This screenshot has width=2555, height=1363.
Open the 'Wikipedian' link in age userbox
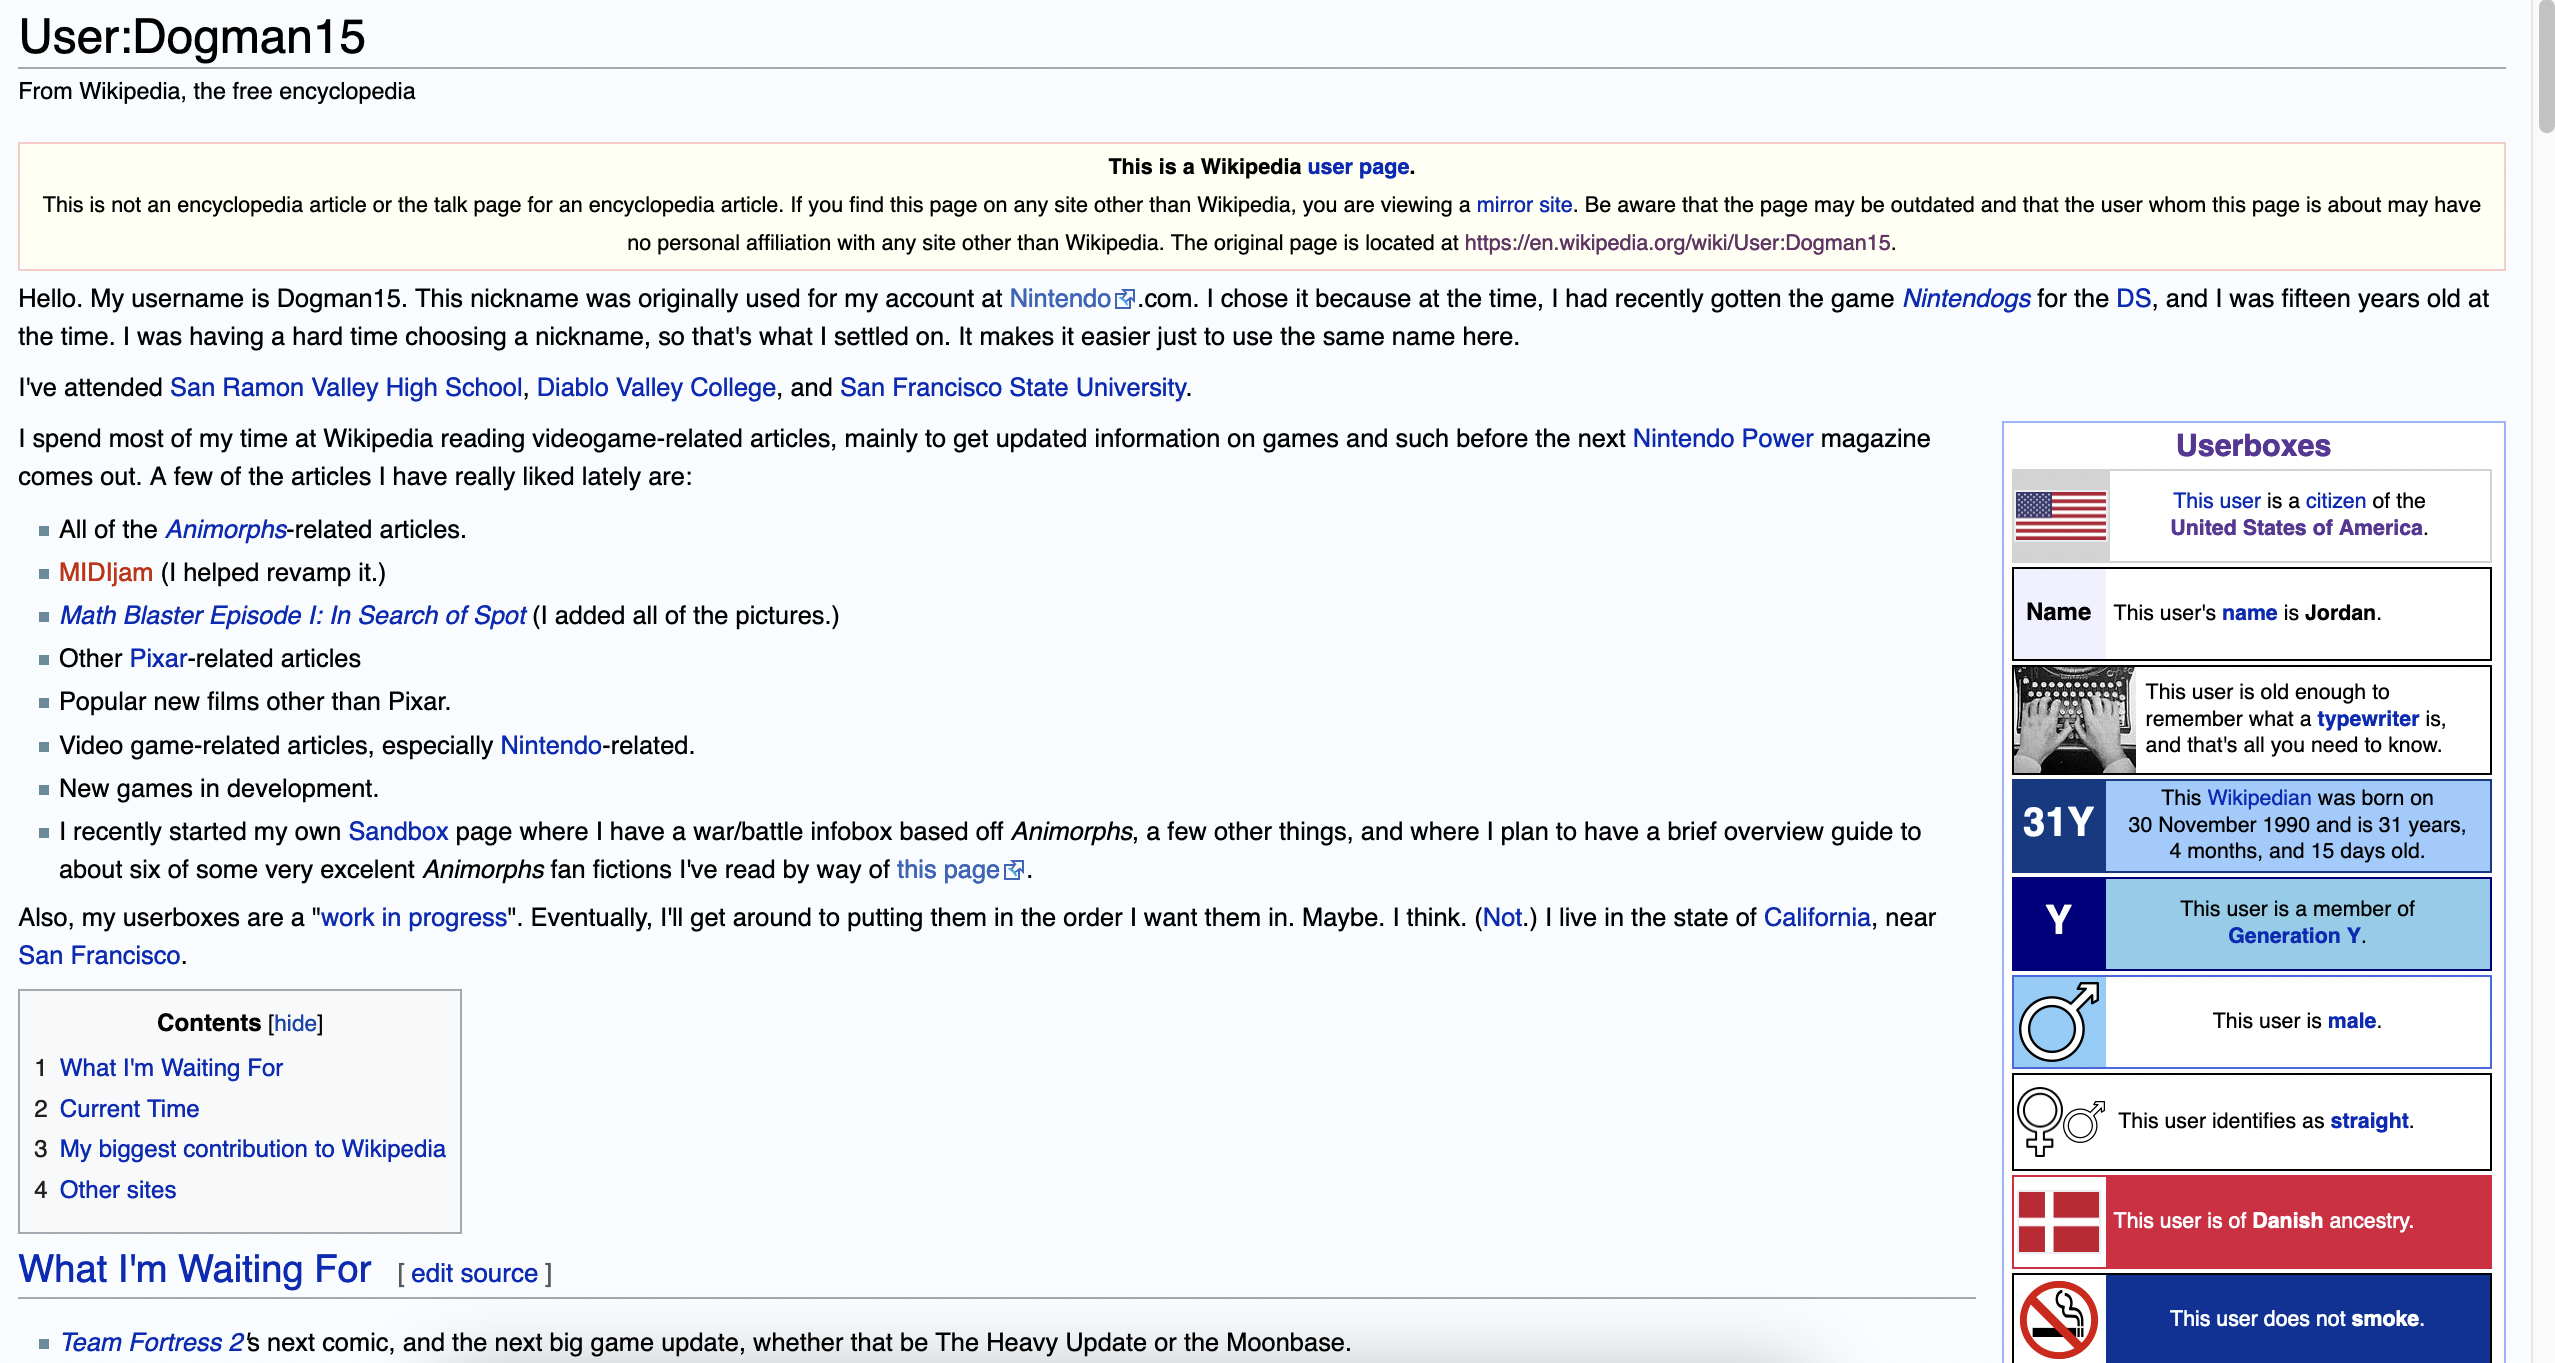(2258, 798)
